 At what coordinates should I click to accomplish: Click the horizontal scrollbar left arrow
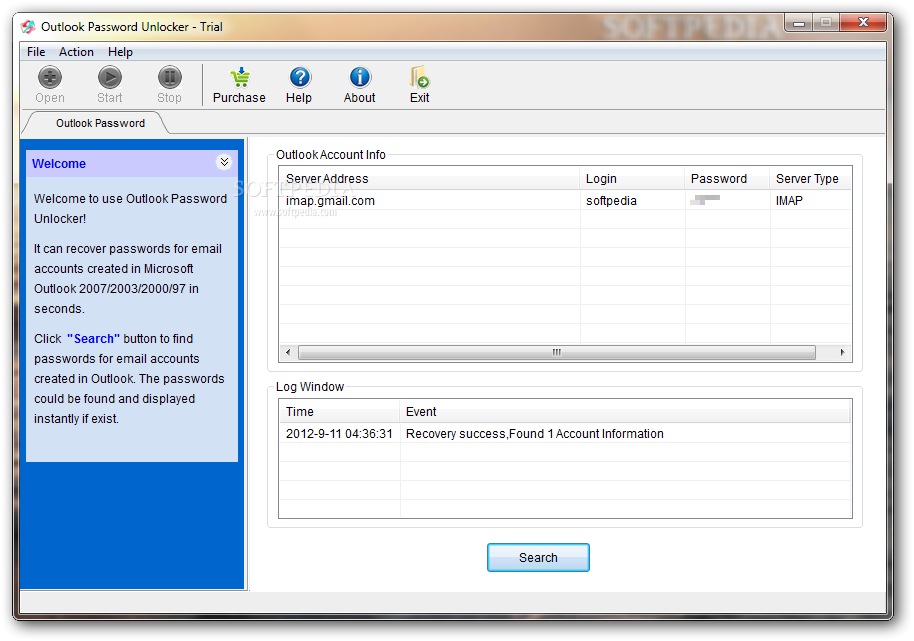(x=288, y=353)
